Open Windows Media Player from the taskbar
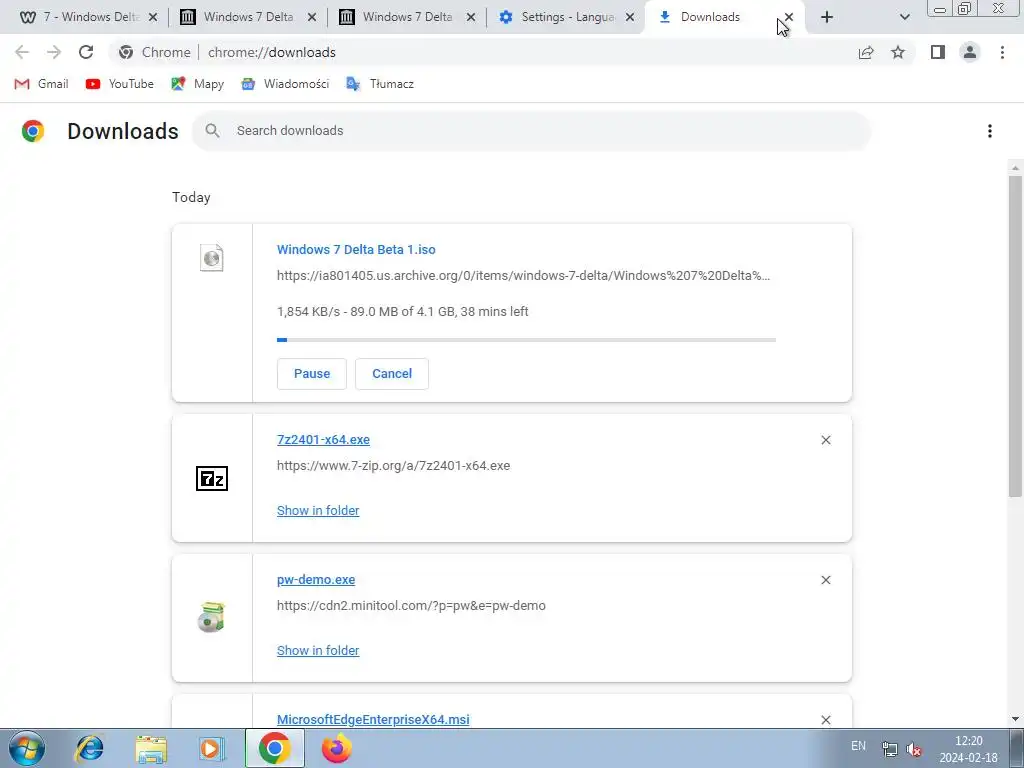The image size is (1024, 768). coord(212,749)
